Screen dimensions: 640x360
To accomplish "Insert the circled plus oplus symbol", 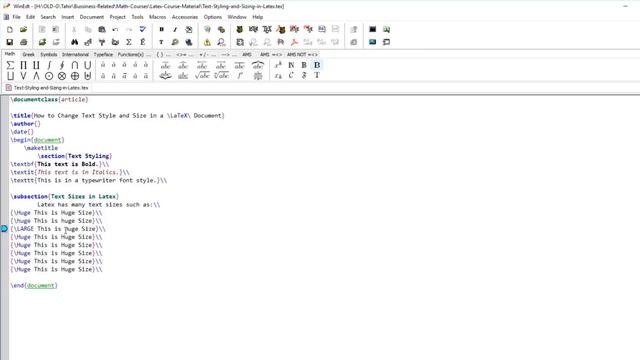I will coord(75,76).
